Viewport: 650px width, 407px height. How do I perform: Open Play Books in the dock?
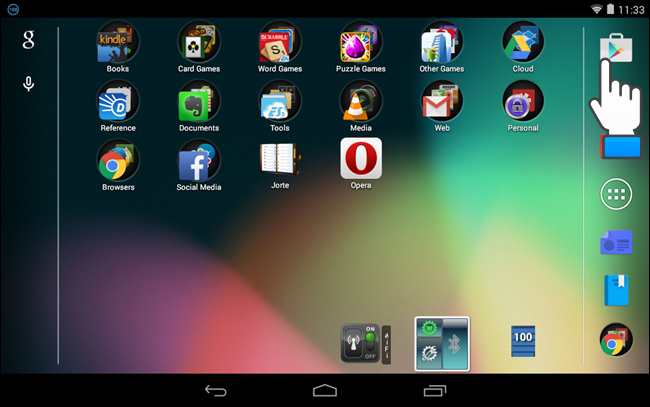coord(616,290)
